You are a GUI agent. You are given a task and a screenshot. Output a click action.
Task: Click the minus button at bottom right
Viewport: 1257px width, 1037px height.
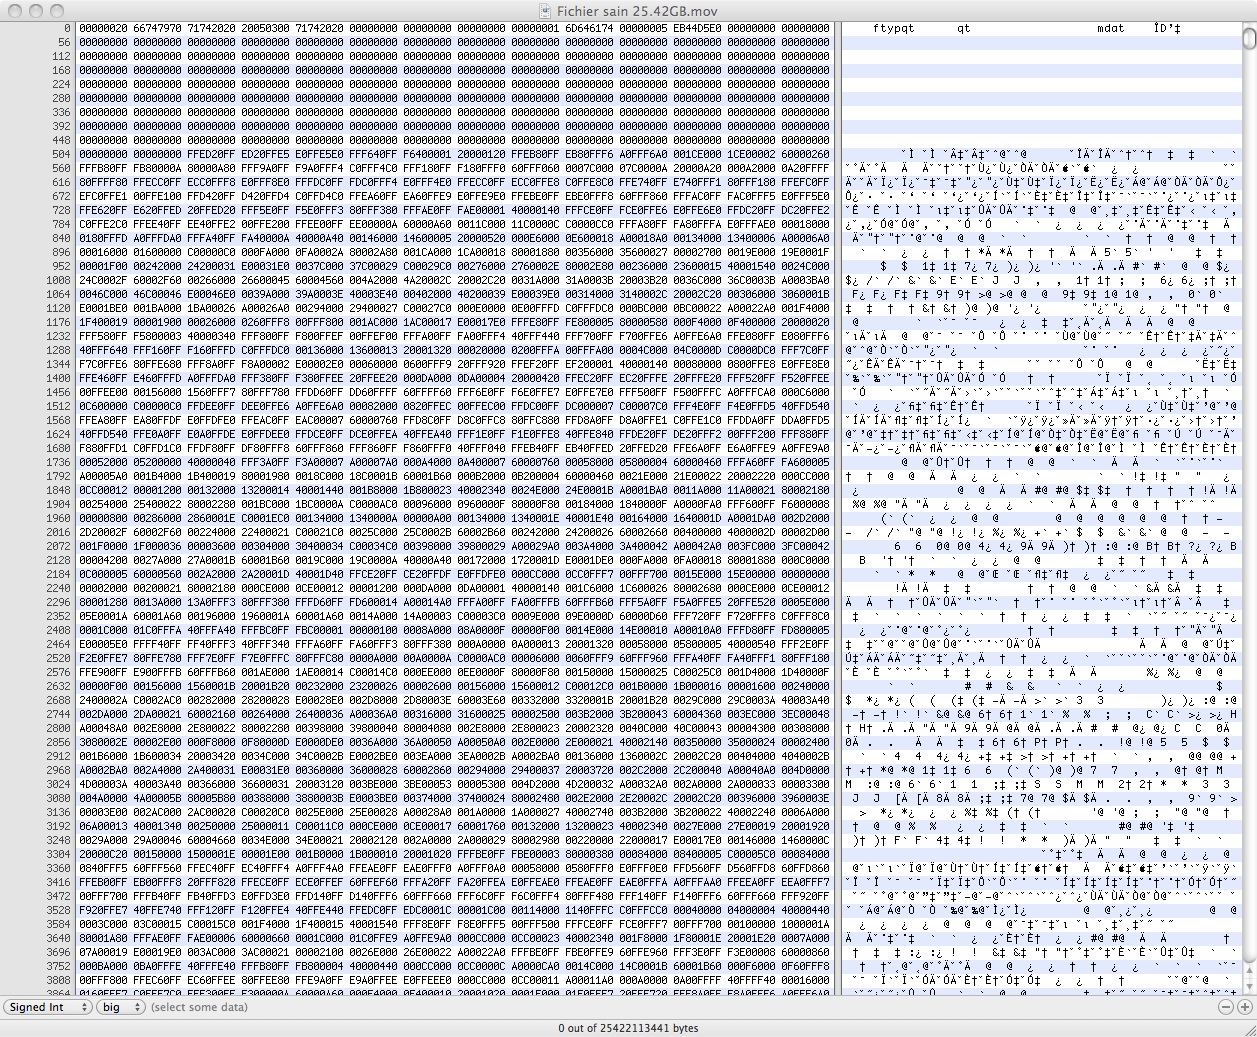point(1227,1007)
